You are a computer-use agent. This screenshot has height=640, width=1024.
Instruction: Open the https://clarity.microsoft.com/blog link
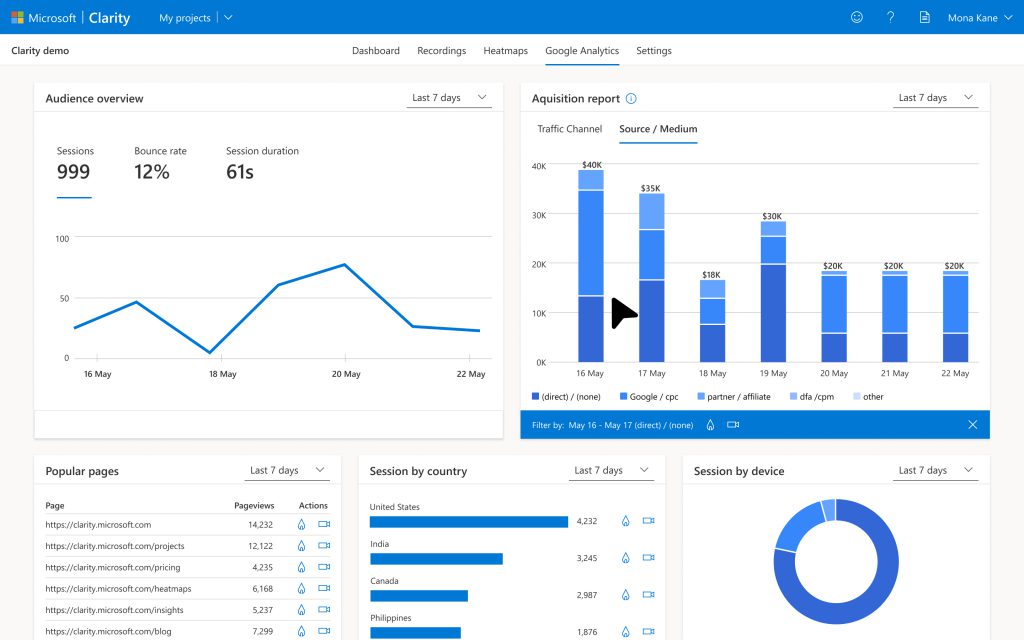tap(108, 632)
